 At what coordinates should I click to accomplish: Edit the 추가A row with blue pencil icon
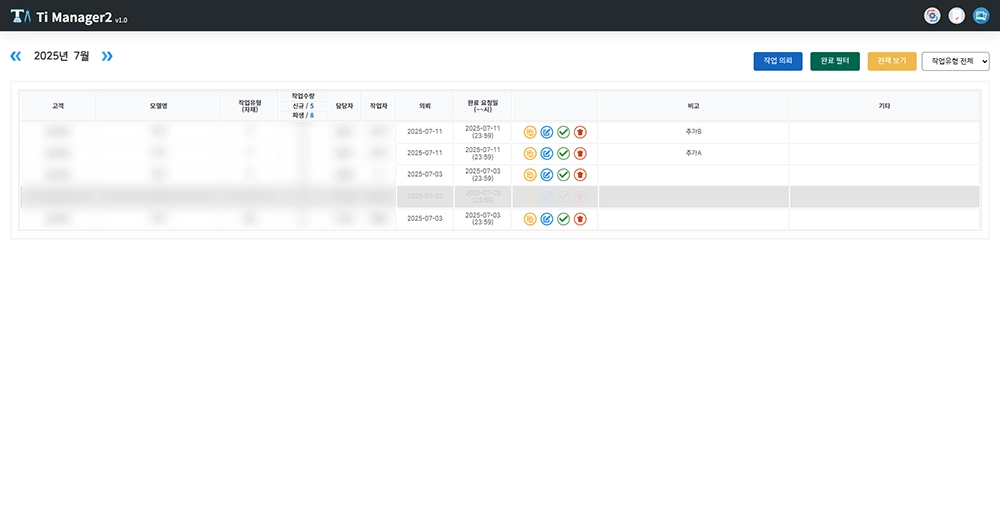(547, 154)
